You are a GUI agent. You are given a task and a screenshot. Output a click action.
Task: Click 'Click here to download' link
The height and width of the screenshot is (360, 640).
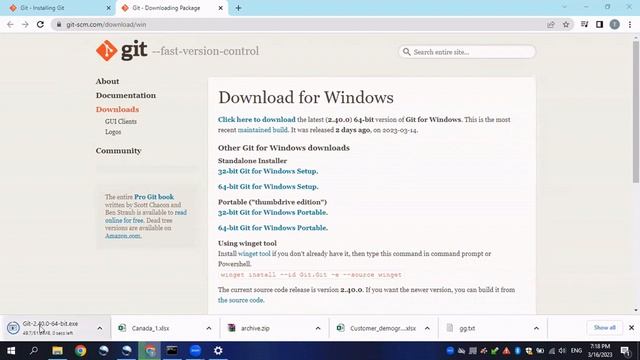[256, 120]
